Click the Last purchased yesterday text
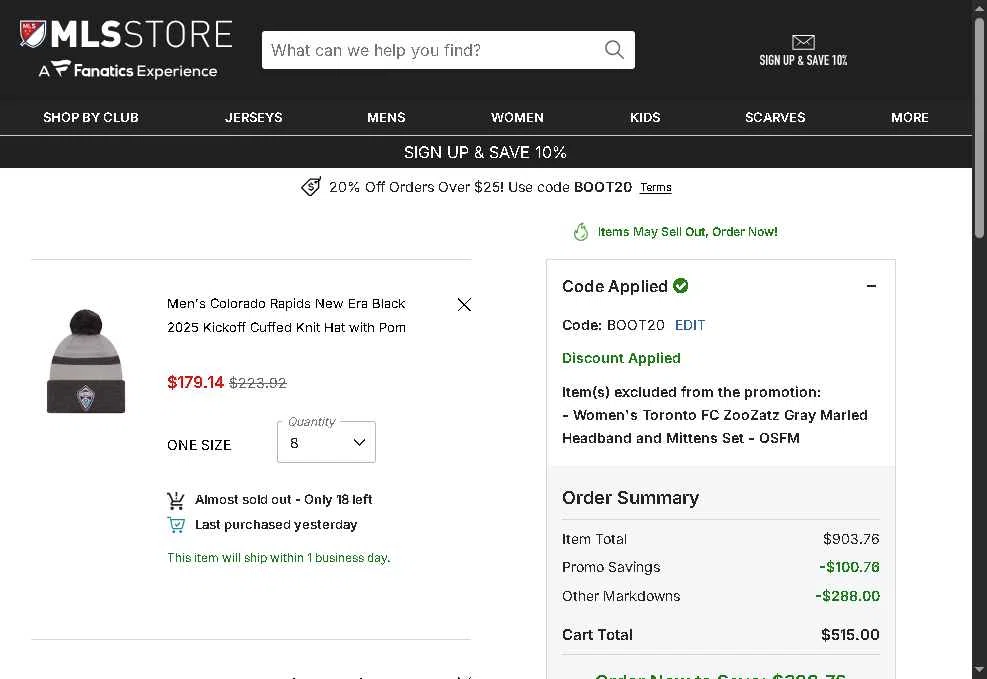The height and width of the screenshot is (679, 987). 276,525
